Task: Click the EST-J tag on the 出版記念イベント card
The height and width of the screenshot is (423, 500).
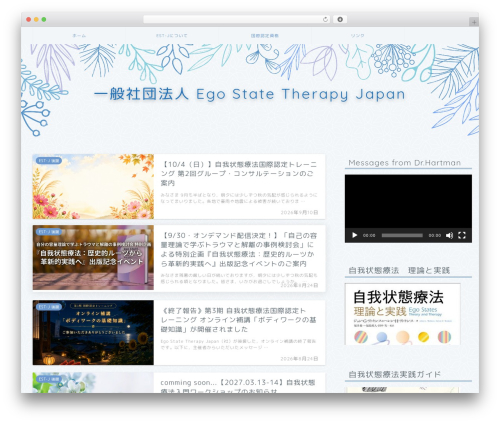Action: point(49,232)
